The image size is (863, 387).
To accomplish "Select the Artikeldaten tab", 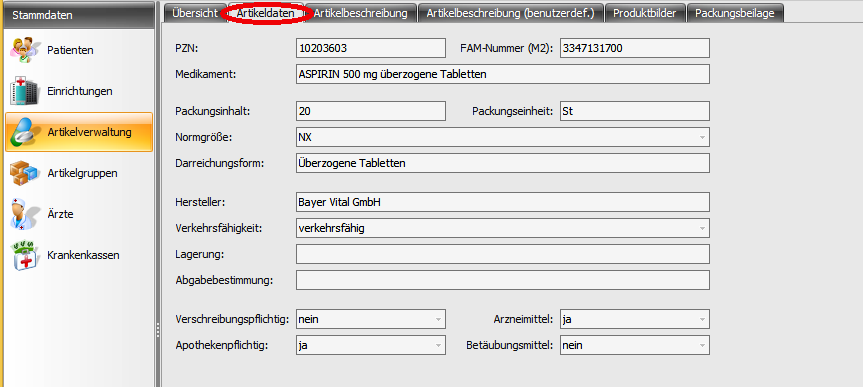I will coord(266,13).
